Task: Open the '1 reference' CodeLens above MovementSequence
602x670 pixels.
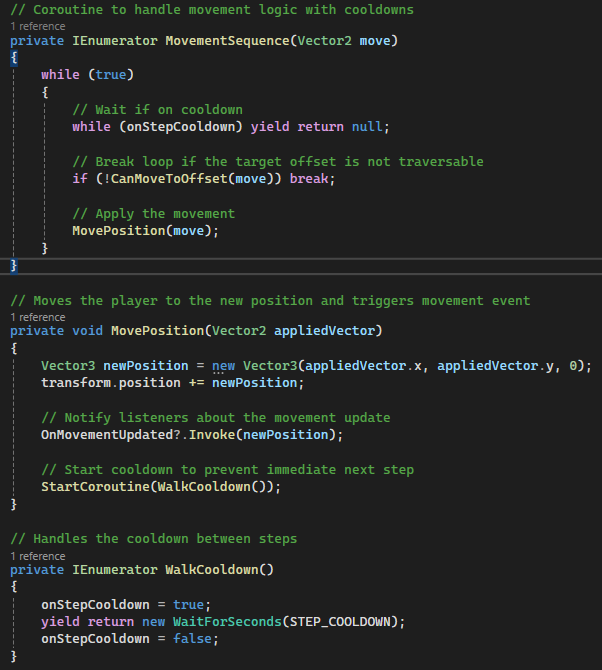Action: pyautogui.click(x=38, y=26)
